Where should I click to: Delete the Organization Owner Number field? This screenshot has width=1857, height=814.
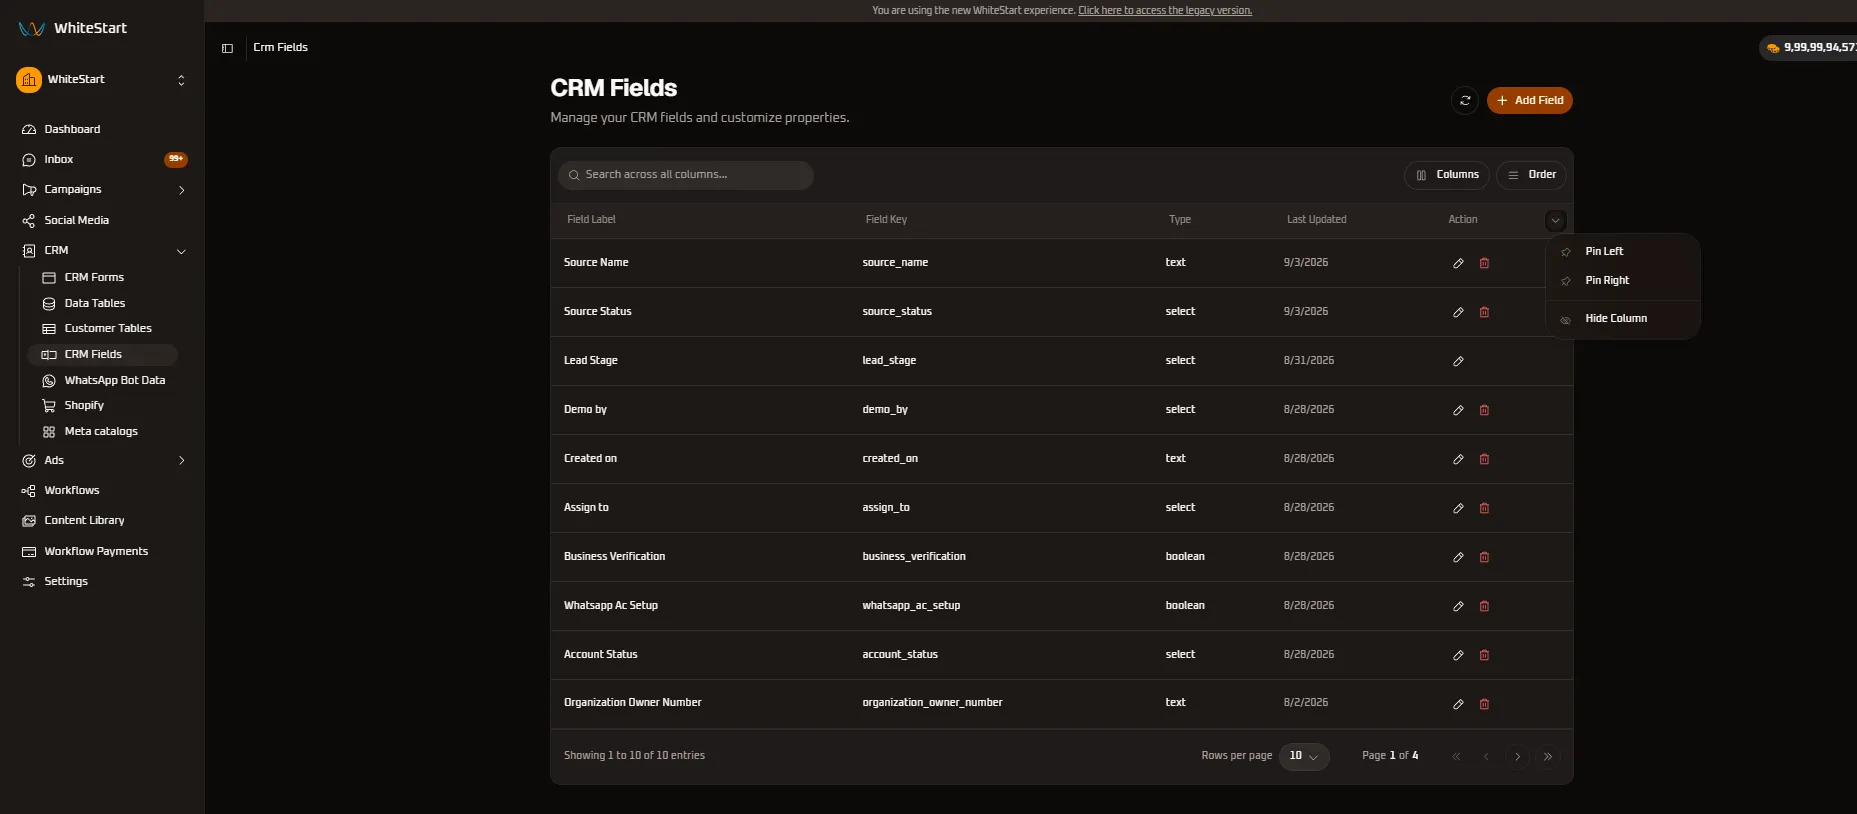tap(1484, 704)
